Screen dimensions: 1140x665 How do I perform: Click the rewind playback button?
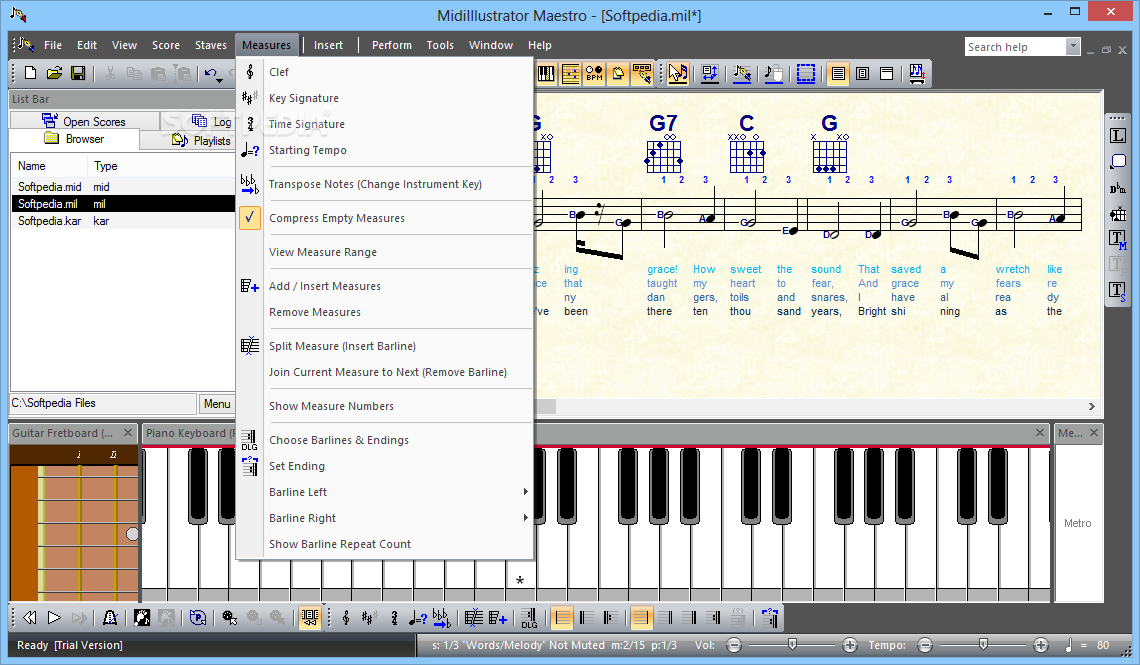pos(30,618)
